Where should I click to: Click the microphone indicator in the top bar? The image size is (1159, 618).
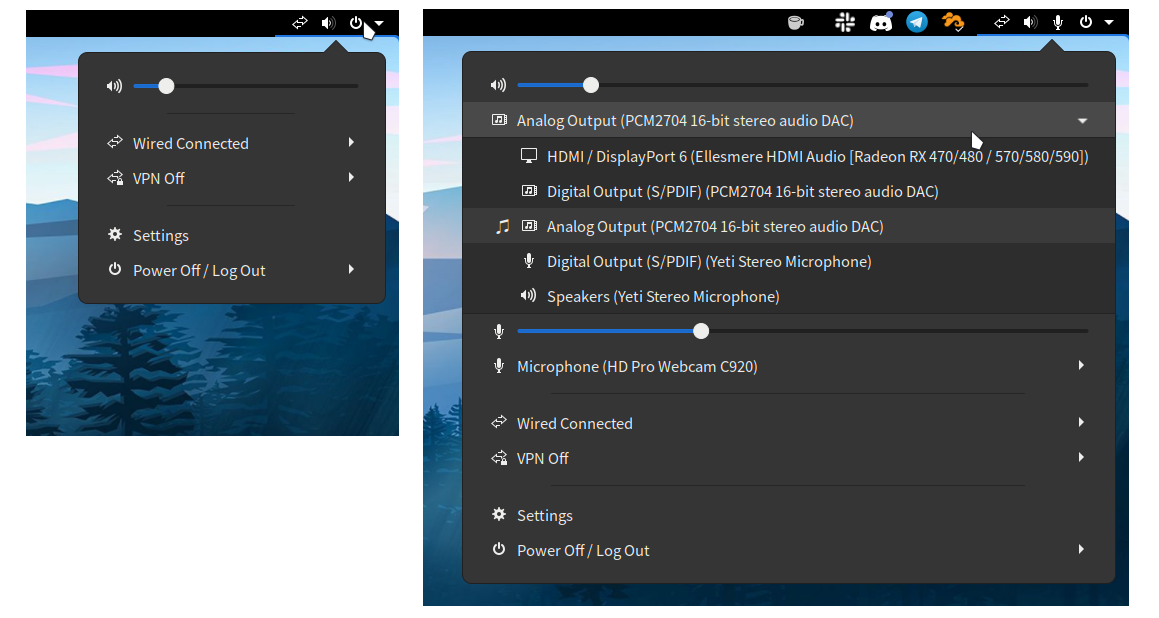pyautogui.click(x=1058, y=22)
